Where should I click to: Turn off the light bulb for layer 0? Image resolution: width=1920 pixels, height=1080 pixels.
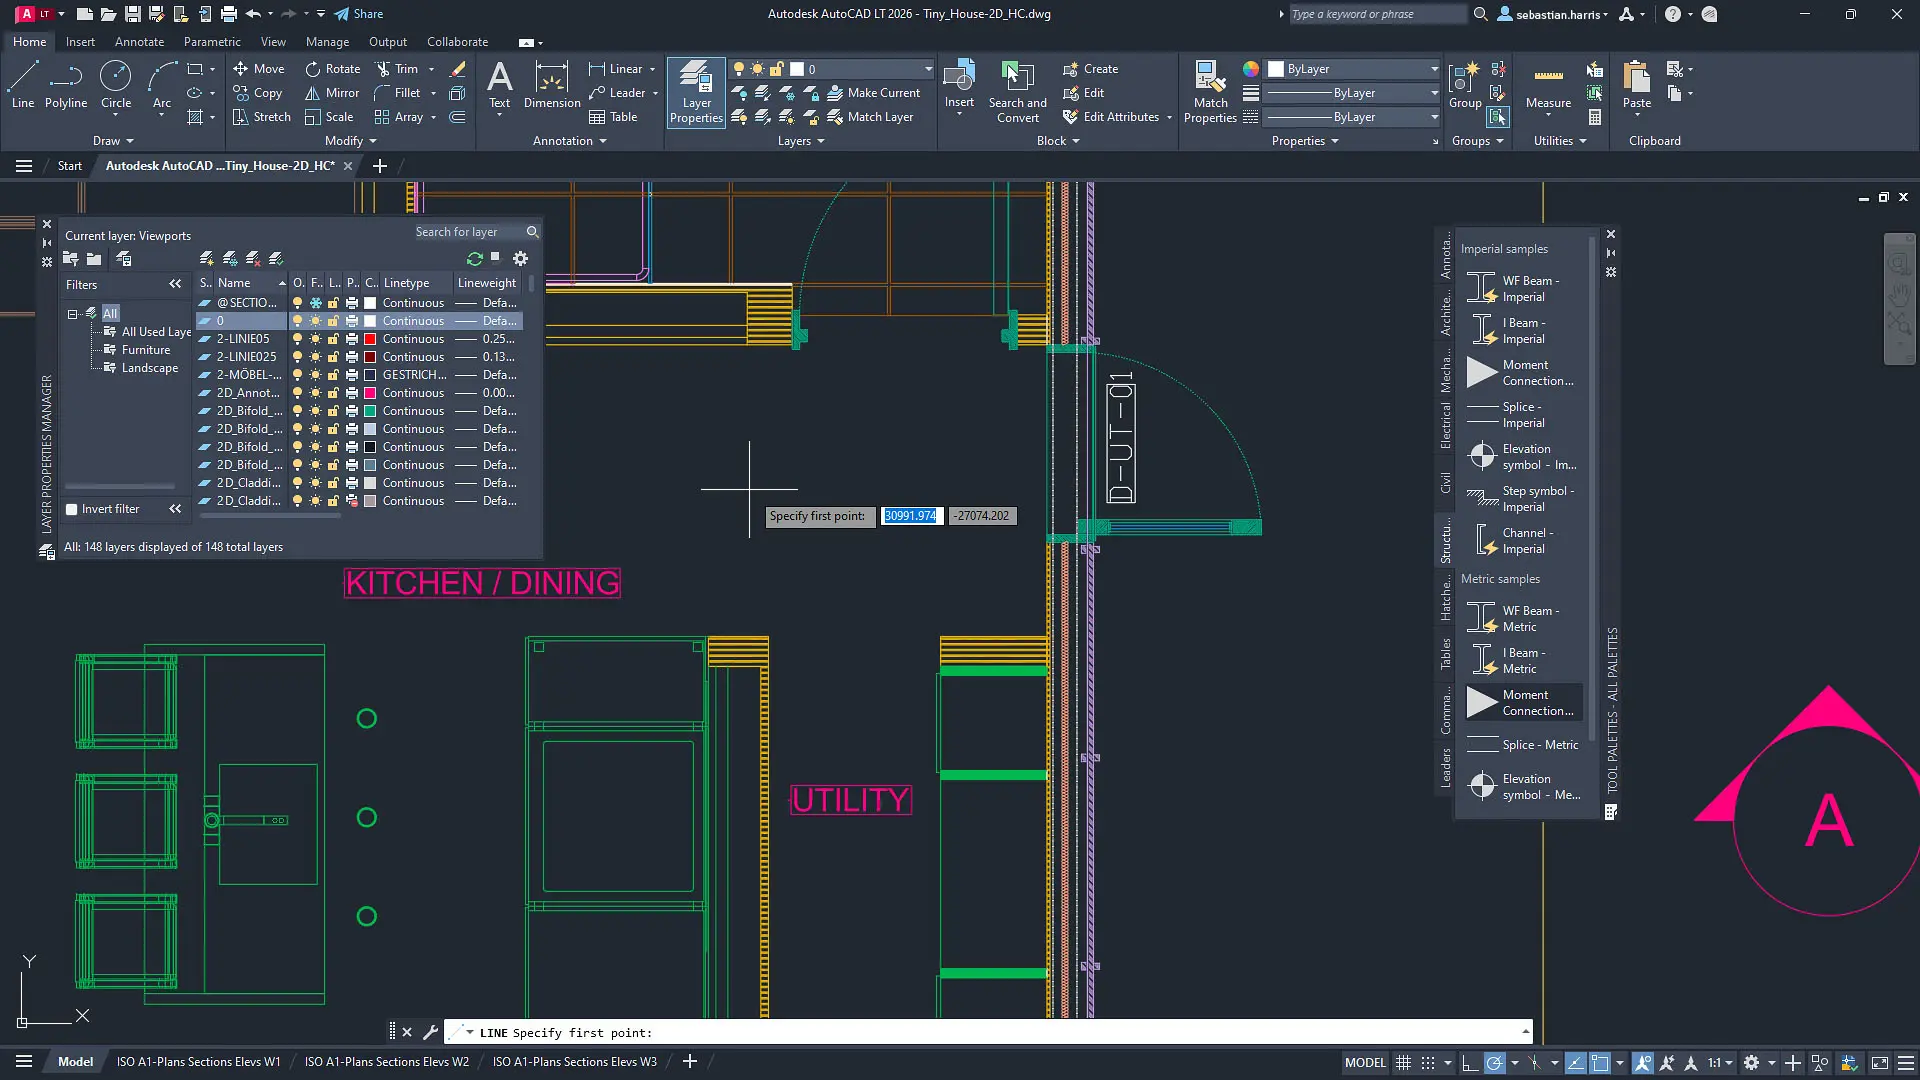coord(298,320)
